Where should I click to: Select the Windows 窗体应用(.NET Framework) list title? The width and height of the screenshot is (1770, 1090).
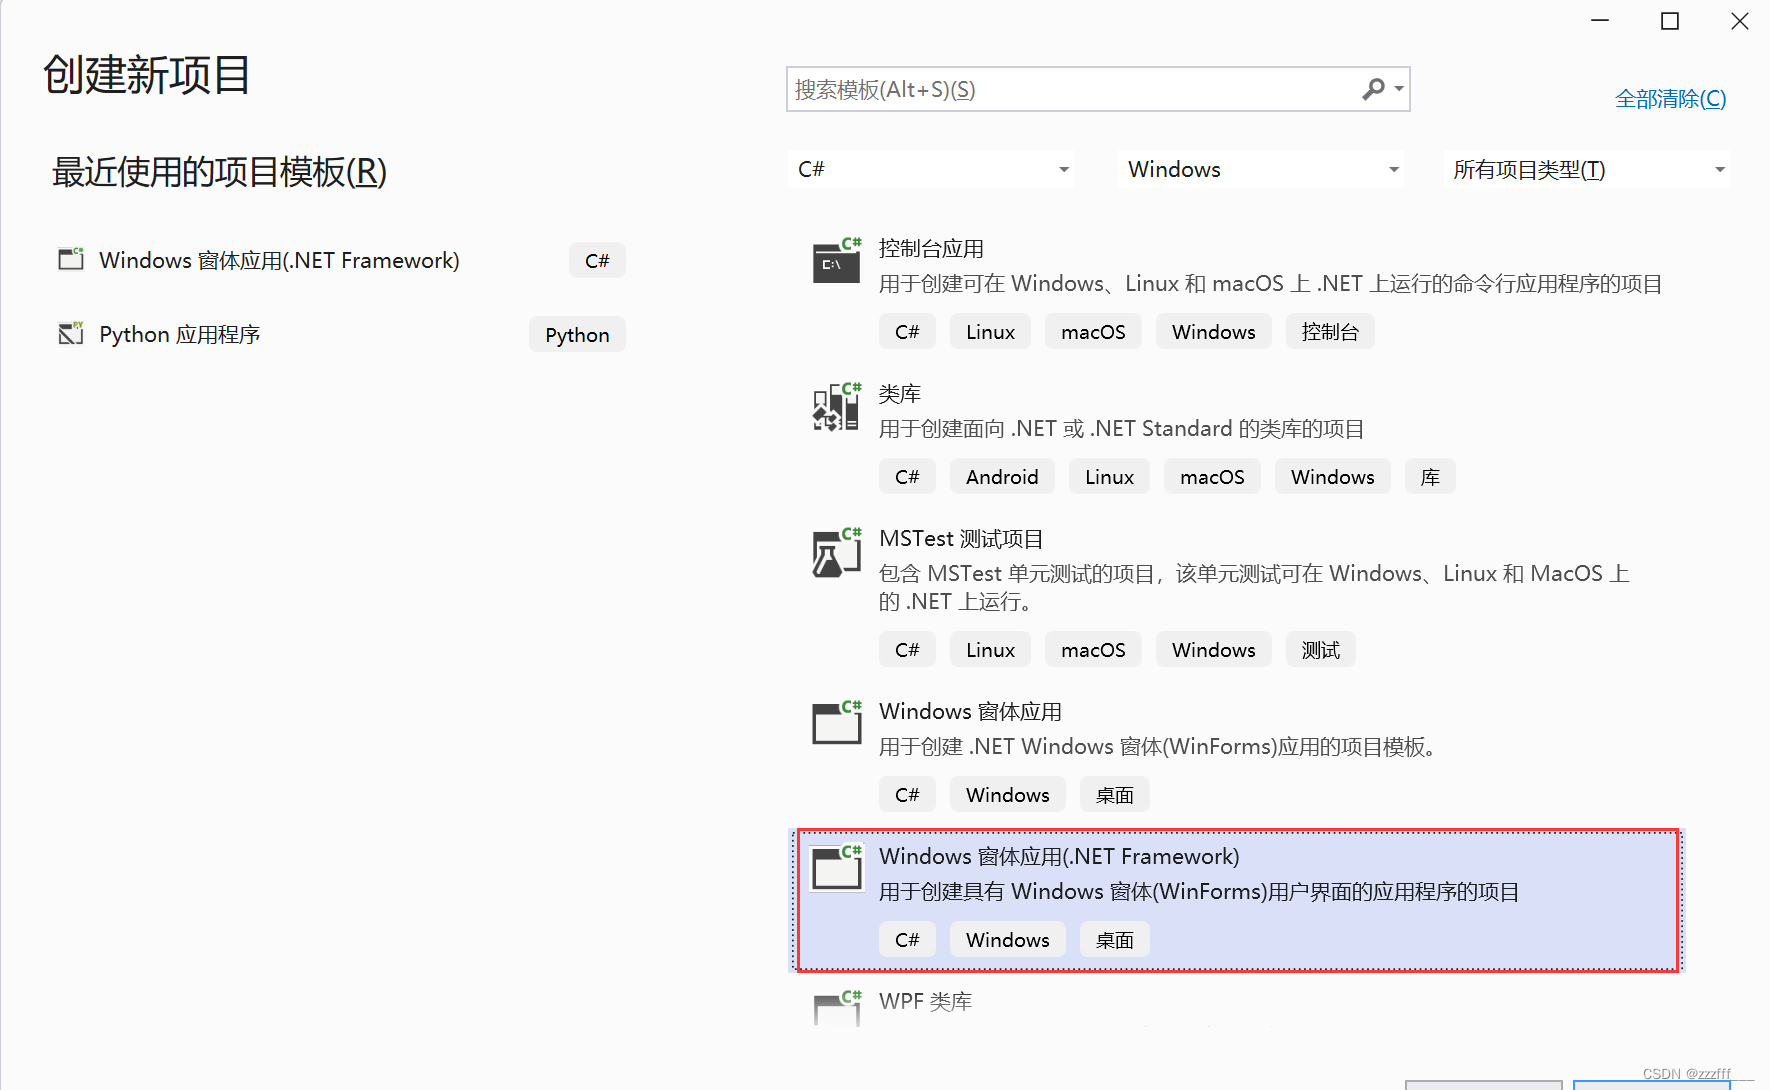(1059, 856)
